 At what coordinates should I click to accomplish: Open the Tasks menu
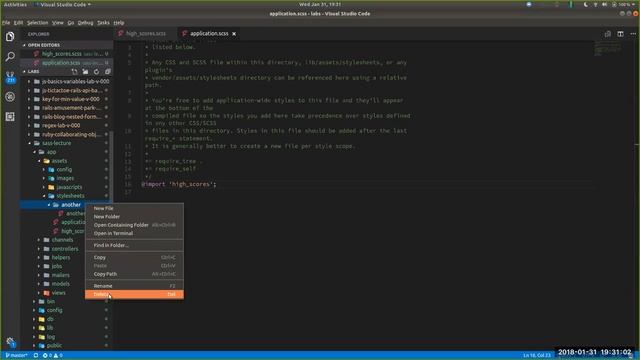click(103, 23)
